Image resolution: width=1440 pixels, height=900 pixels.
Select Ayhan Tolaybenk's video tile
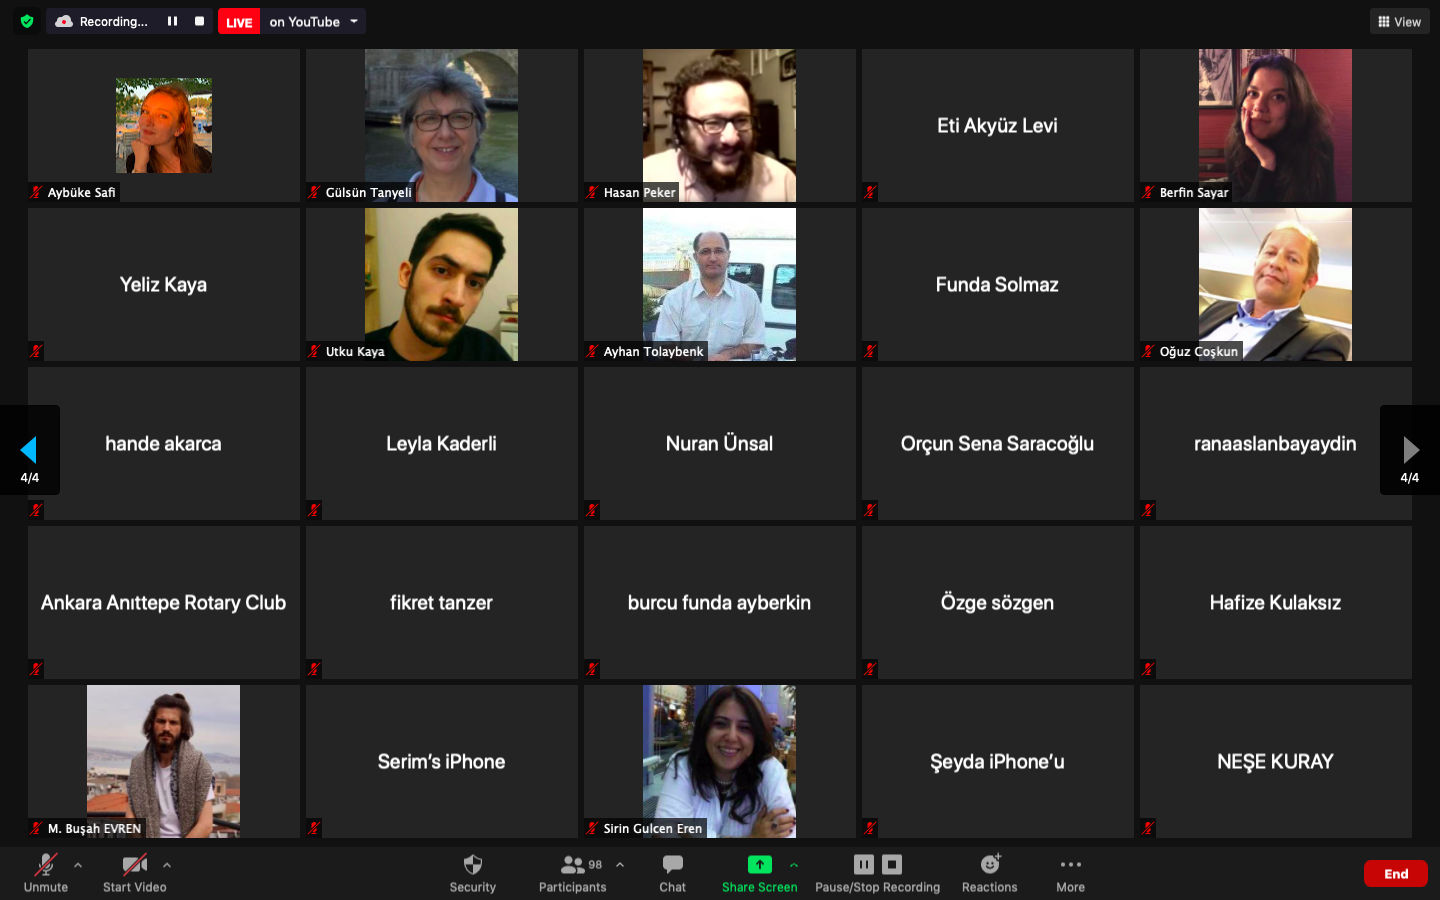720,284
